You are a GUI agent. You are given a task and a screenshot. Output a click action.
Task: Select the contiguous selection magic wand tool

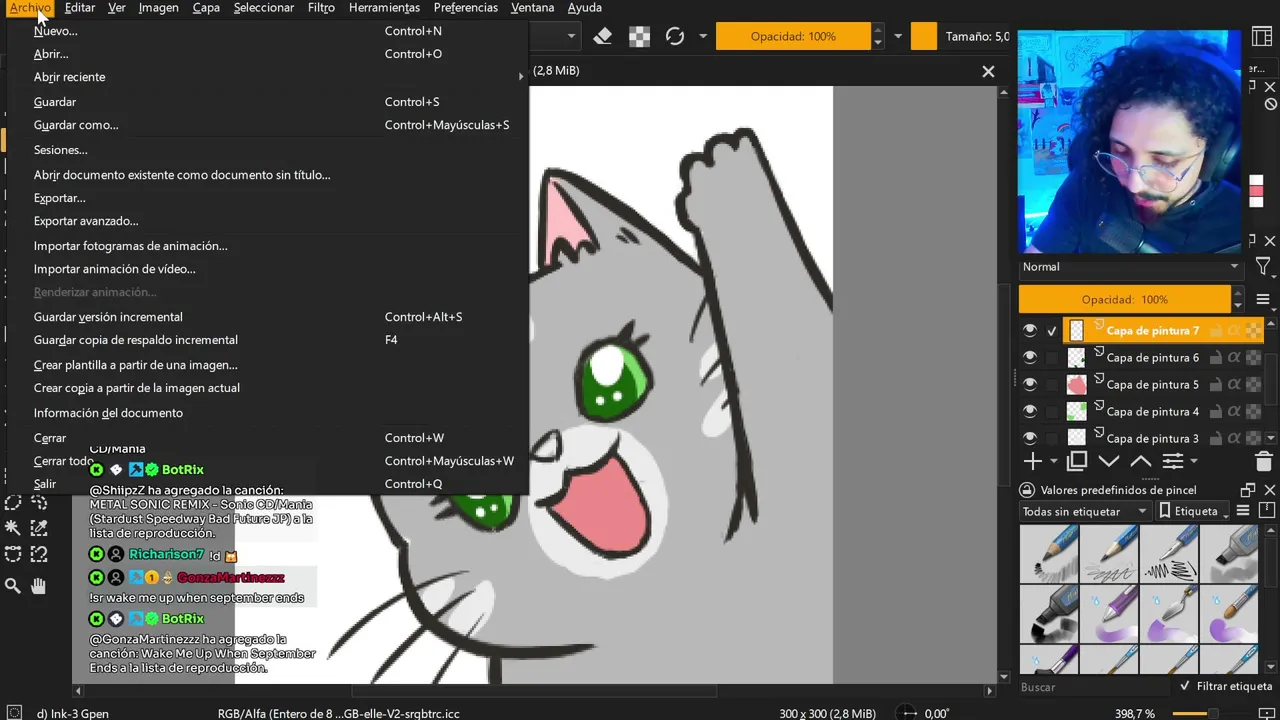(13, 528)
